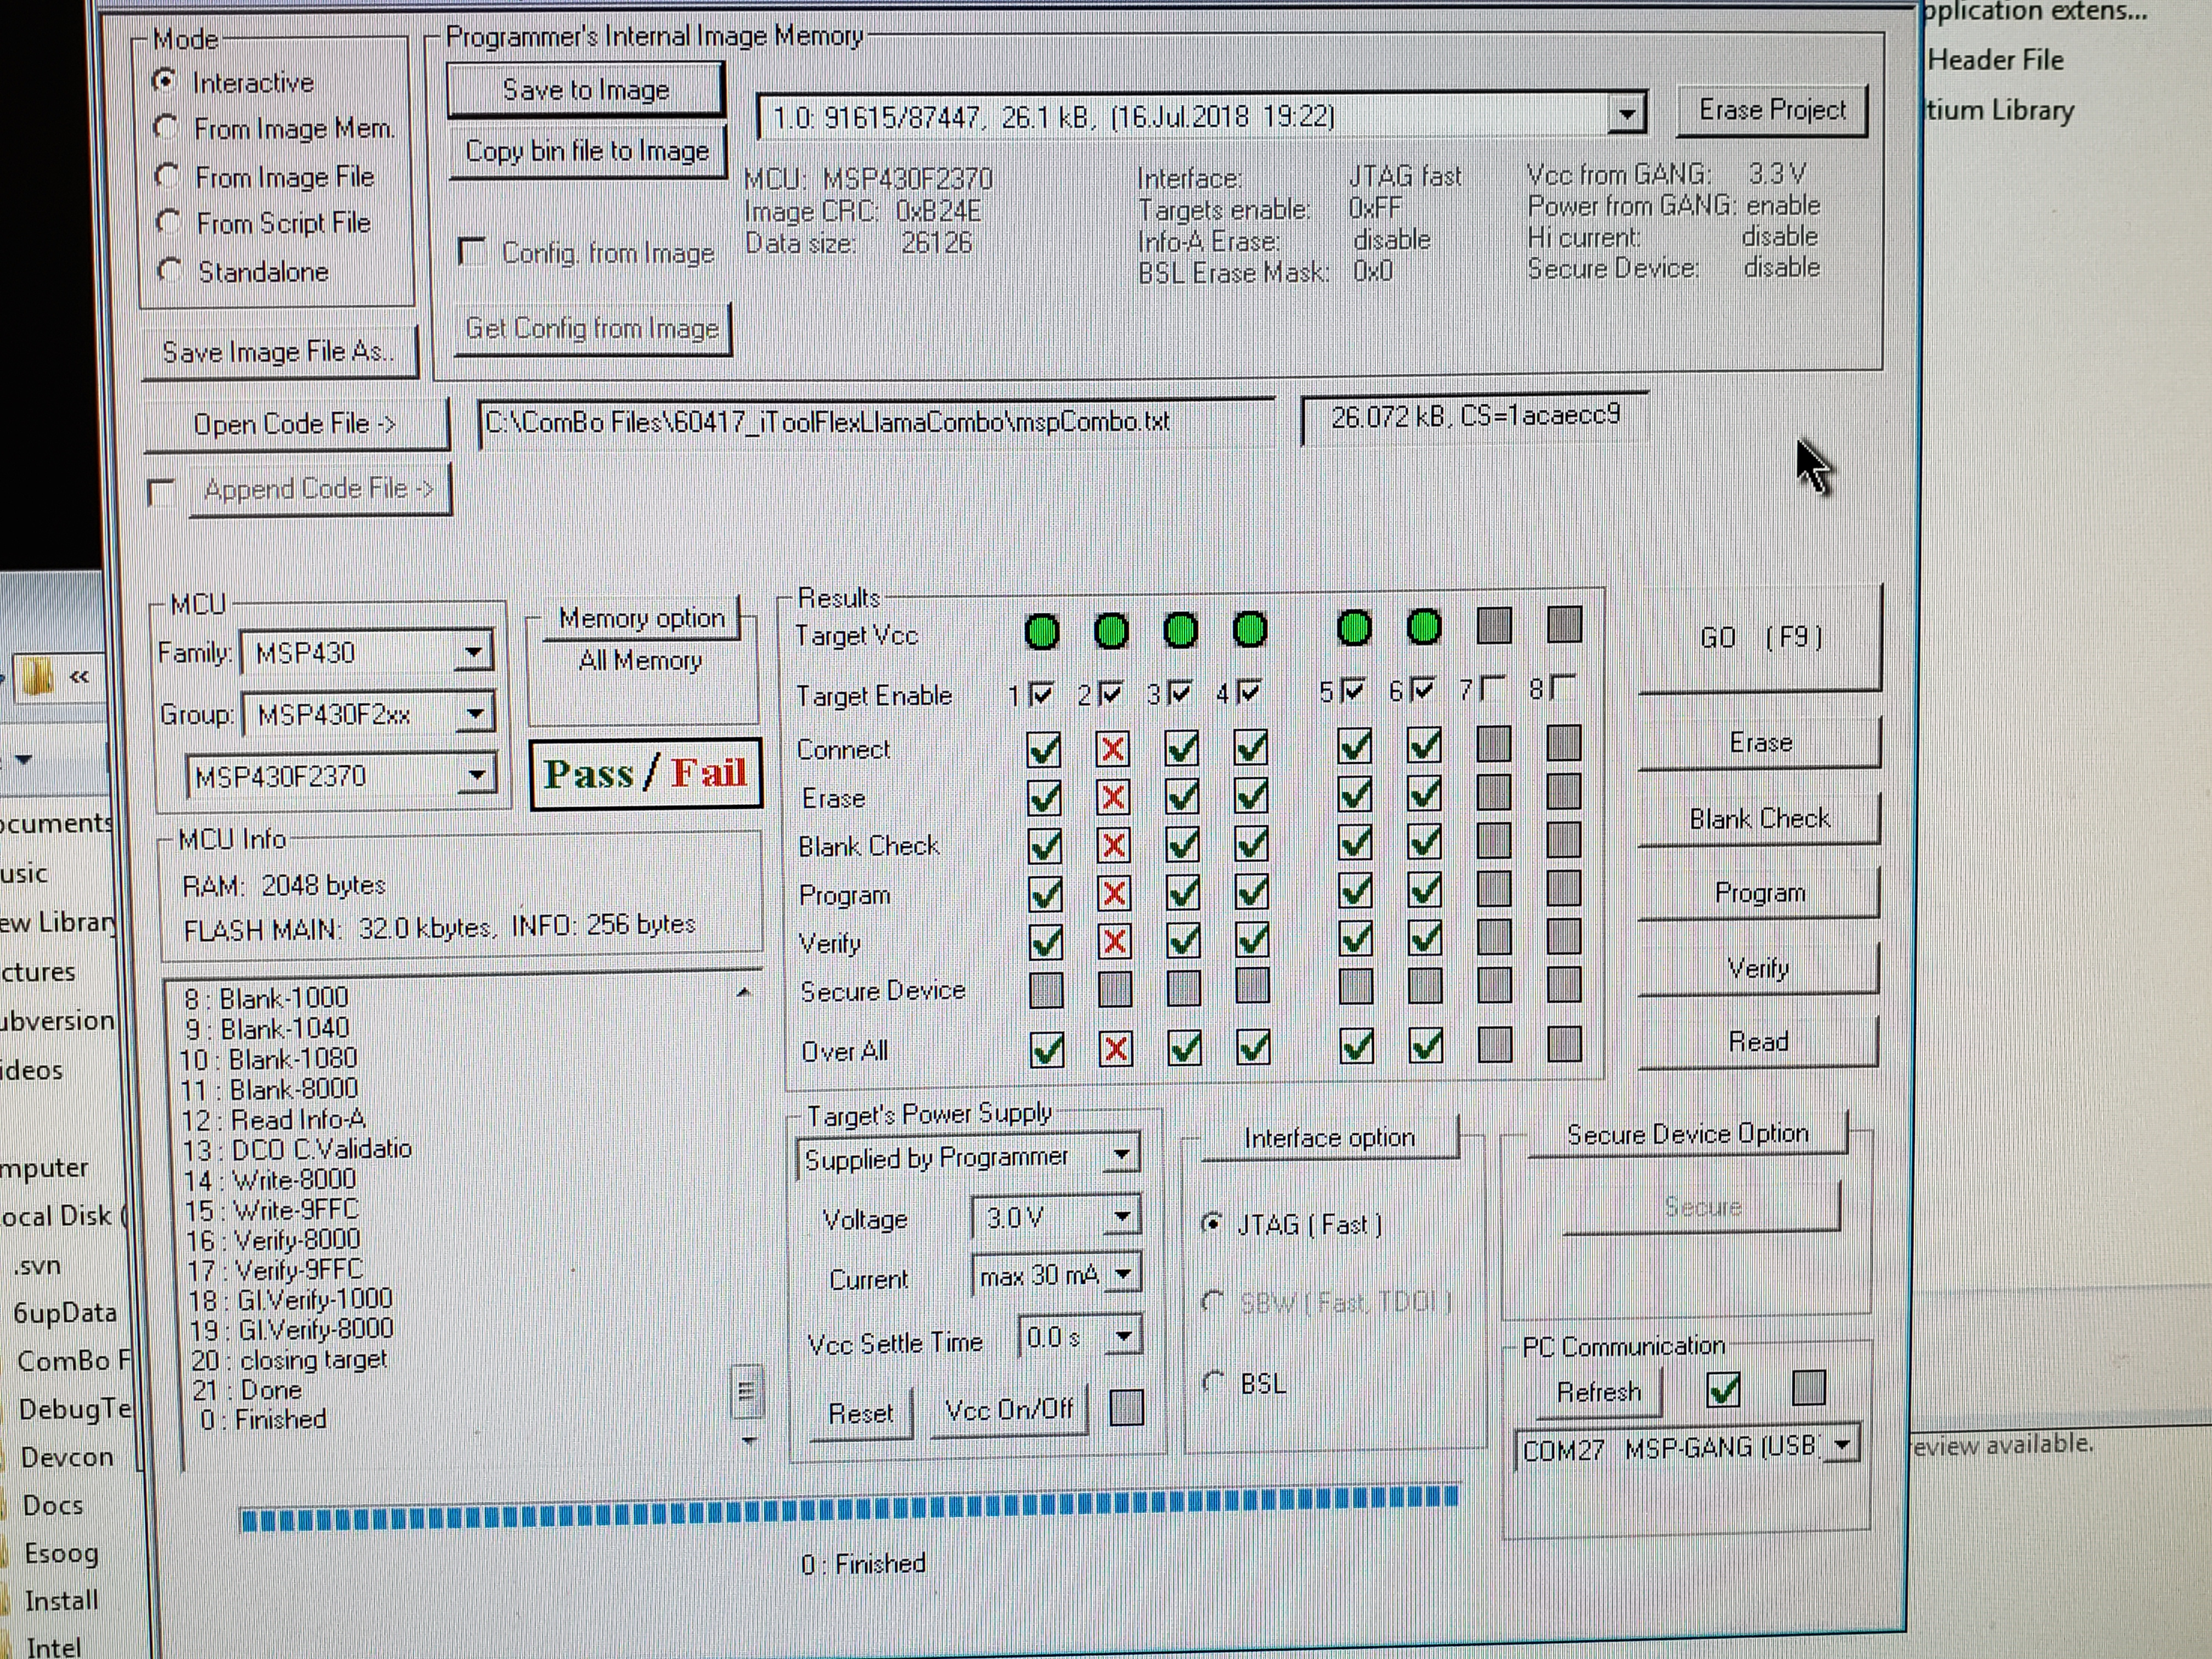Select the BSL interface radio button
Screen dimensions: 2212x1659
(1213, 1383)
